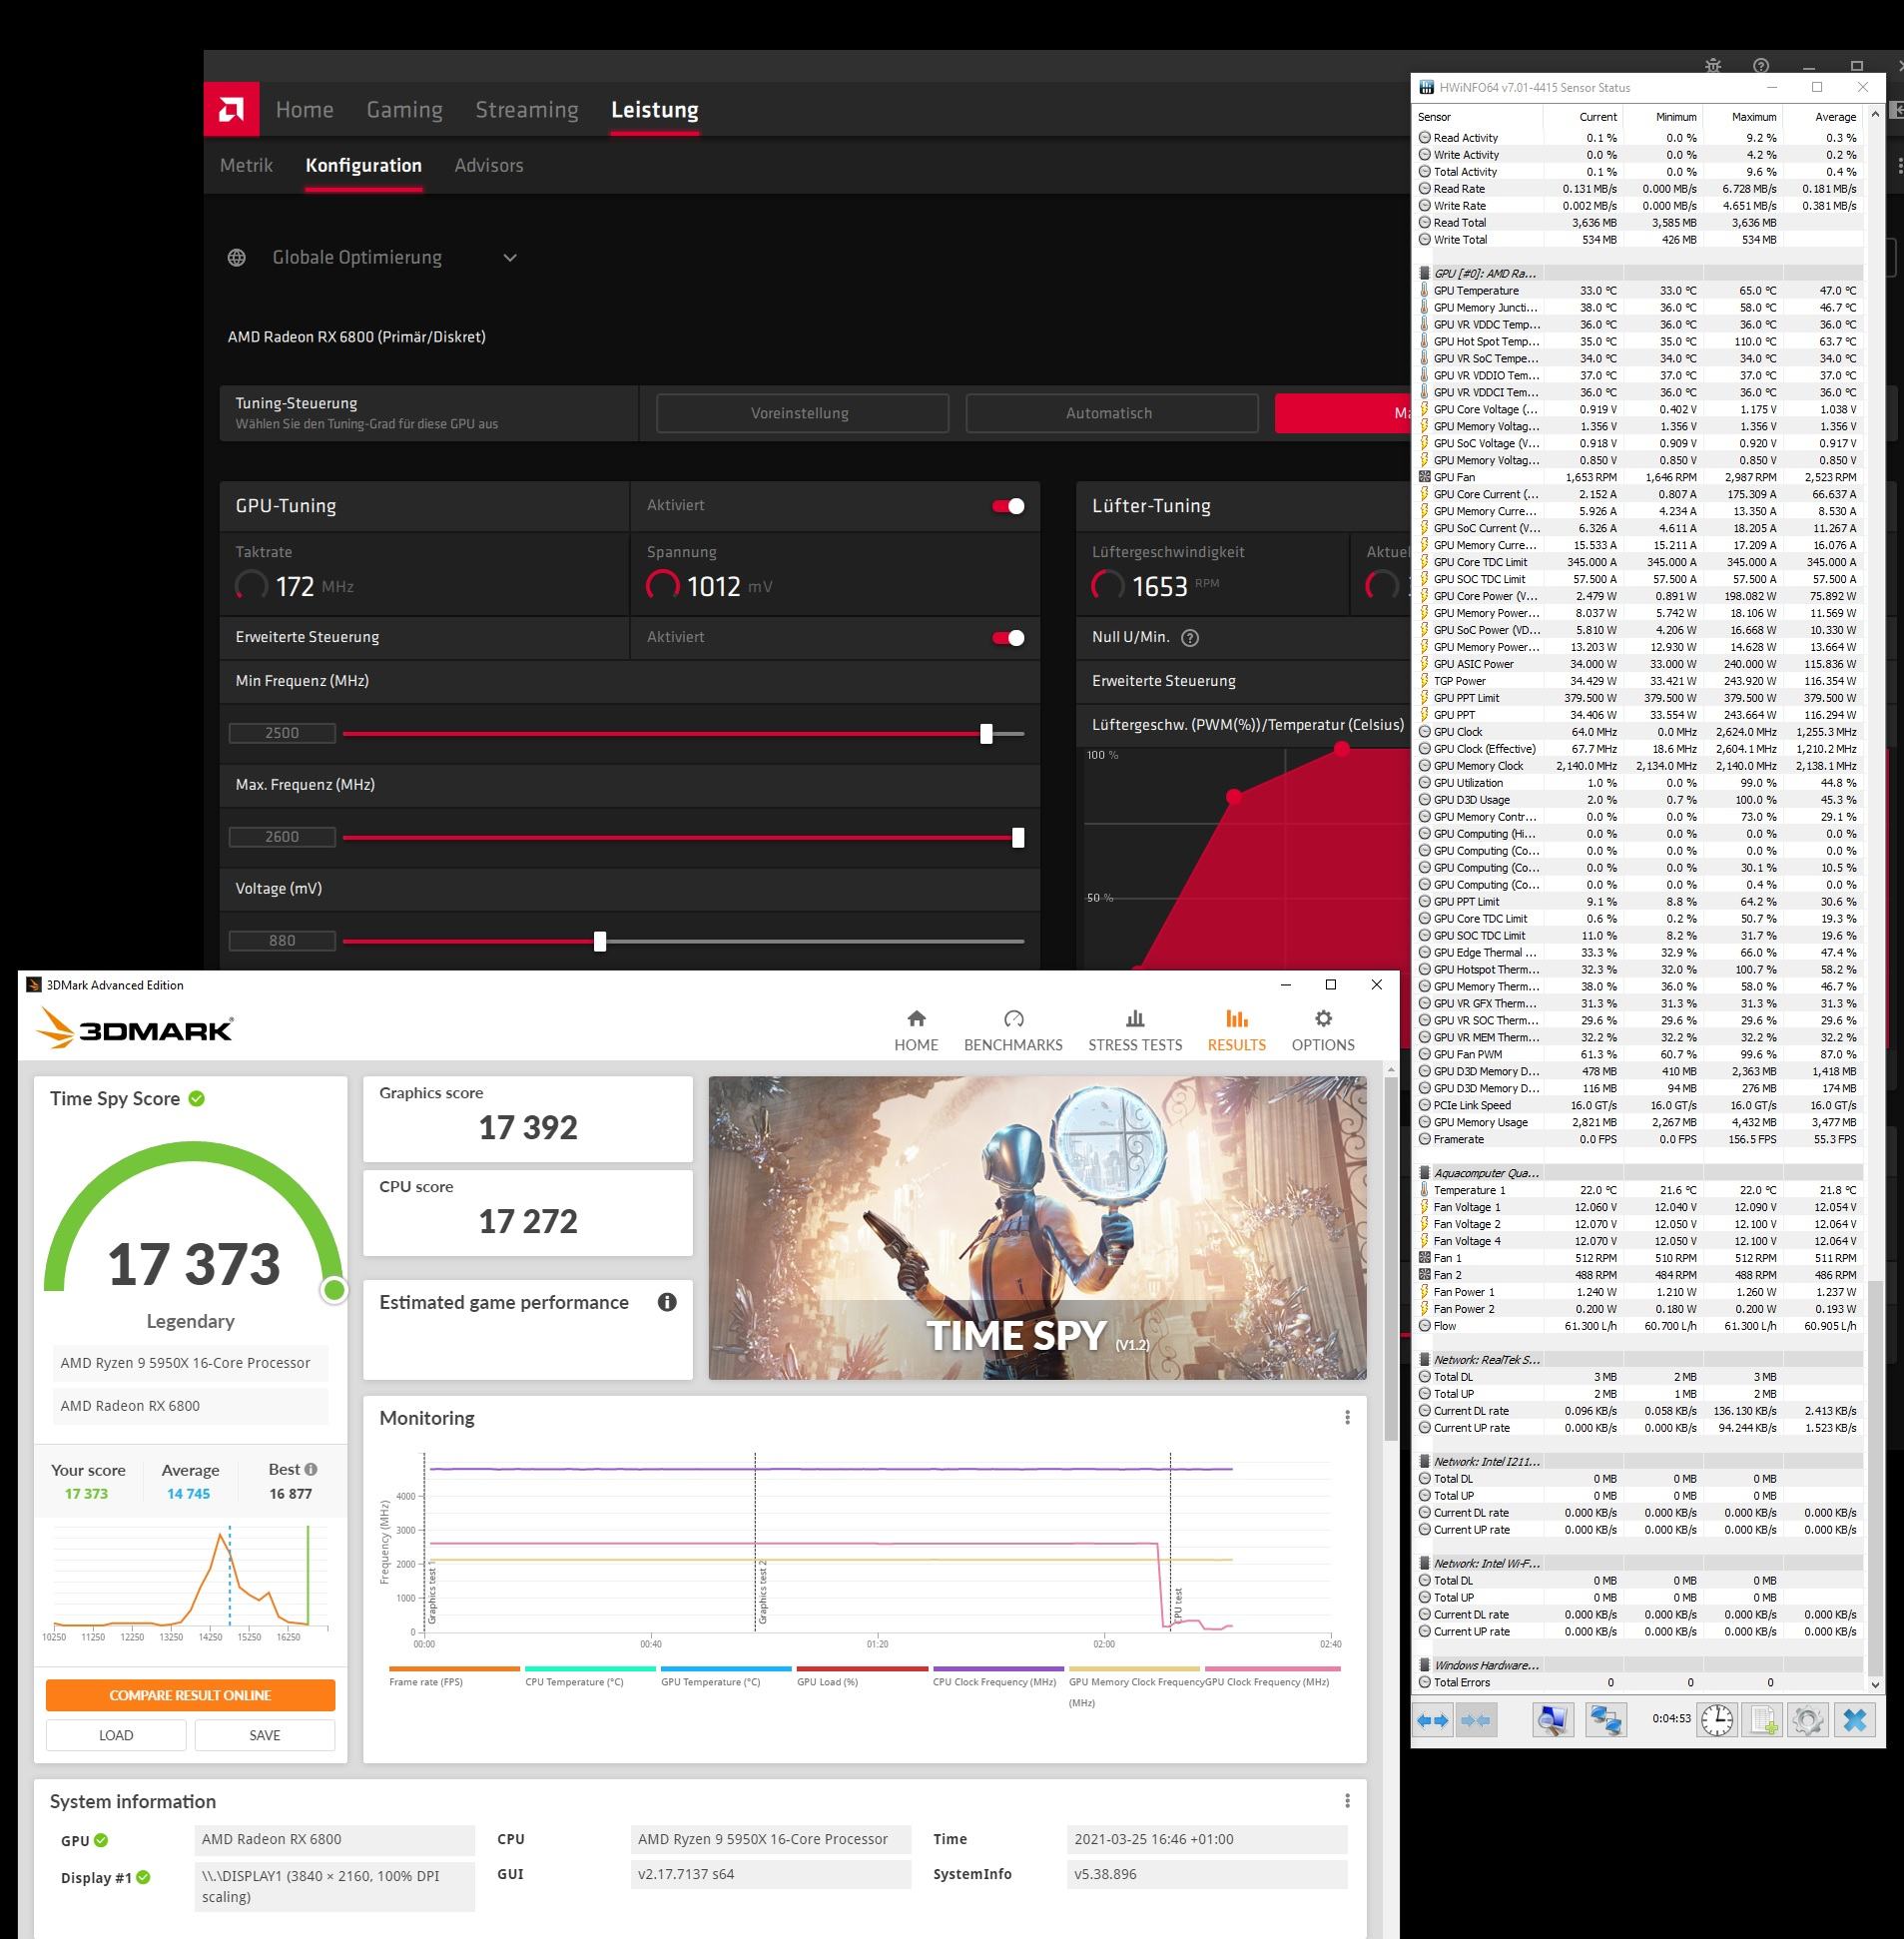Click HWiNFO monitor magnifier button
The image size is (1904, 1939).
click(1552, 1720)
